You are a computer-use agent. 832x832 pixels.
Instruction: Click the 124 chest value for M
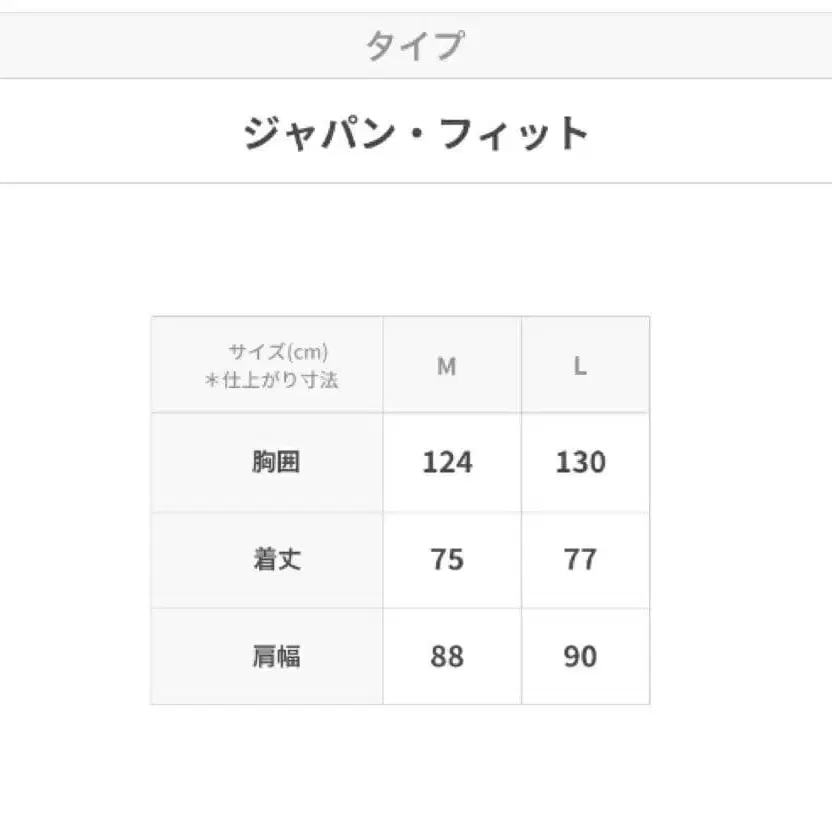[x=447, y=462]
